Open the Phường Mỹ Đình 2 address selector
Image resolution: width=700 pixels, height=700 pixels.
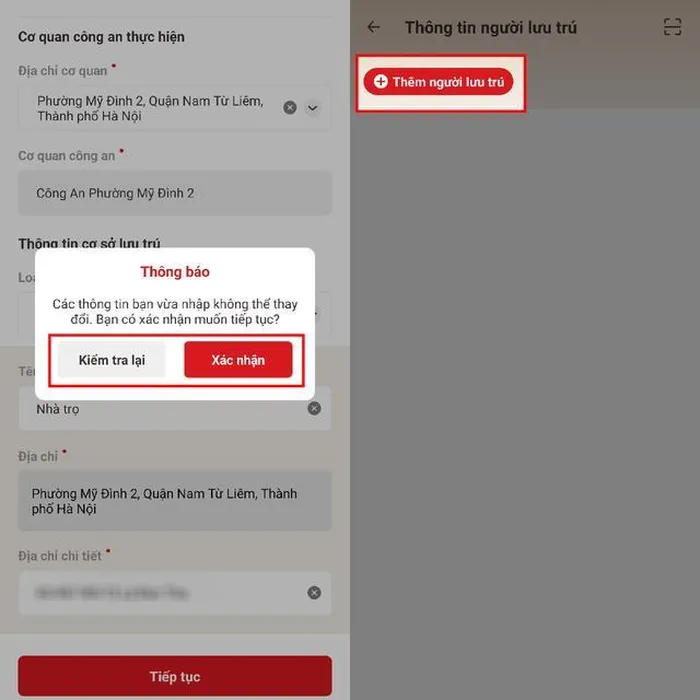coord(175,108)
